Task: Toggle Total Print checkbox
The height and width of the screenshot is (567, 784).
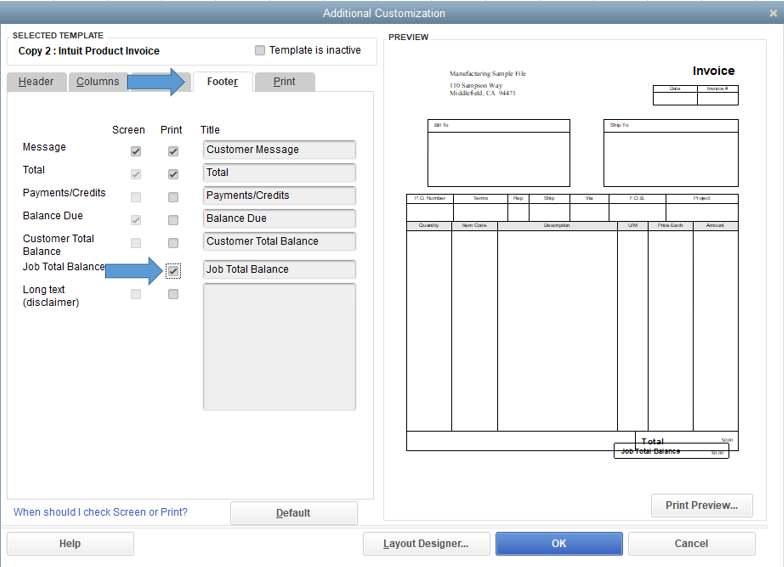Action: (173, 174)
